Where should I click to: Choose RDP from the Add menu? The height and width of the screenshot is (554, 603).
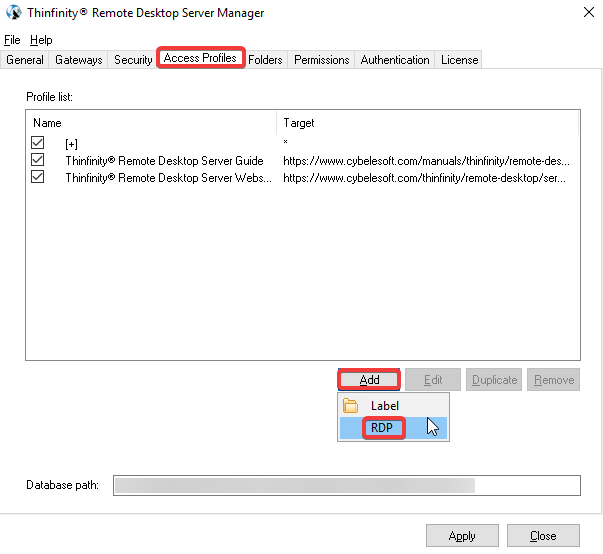coord(393,428)
